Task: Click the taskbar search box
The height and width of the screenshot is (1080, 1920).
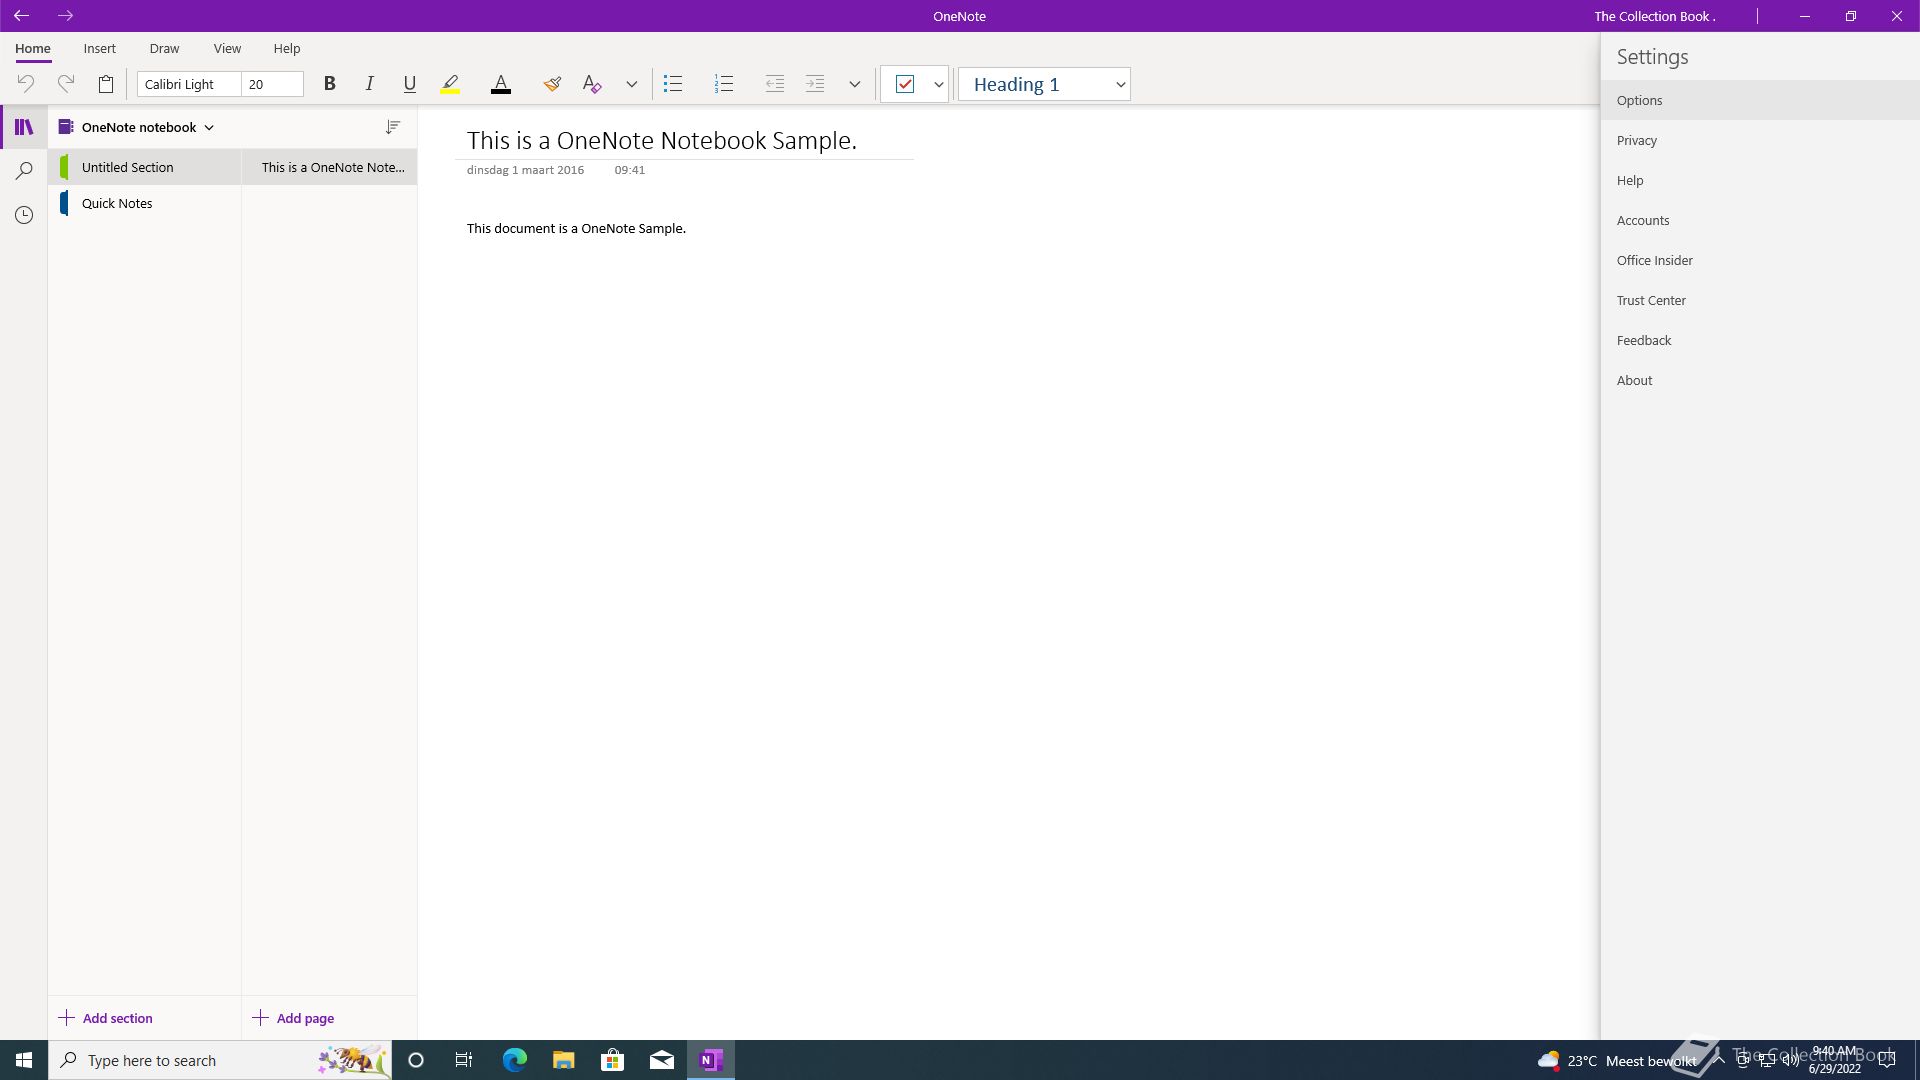Action: click(x=220, y=1060)
